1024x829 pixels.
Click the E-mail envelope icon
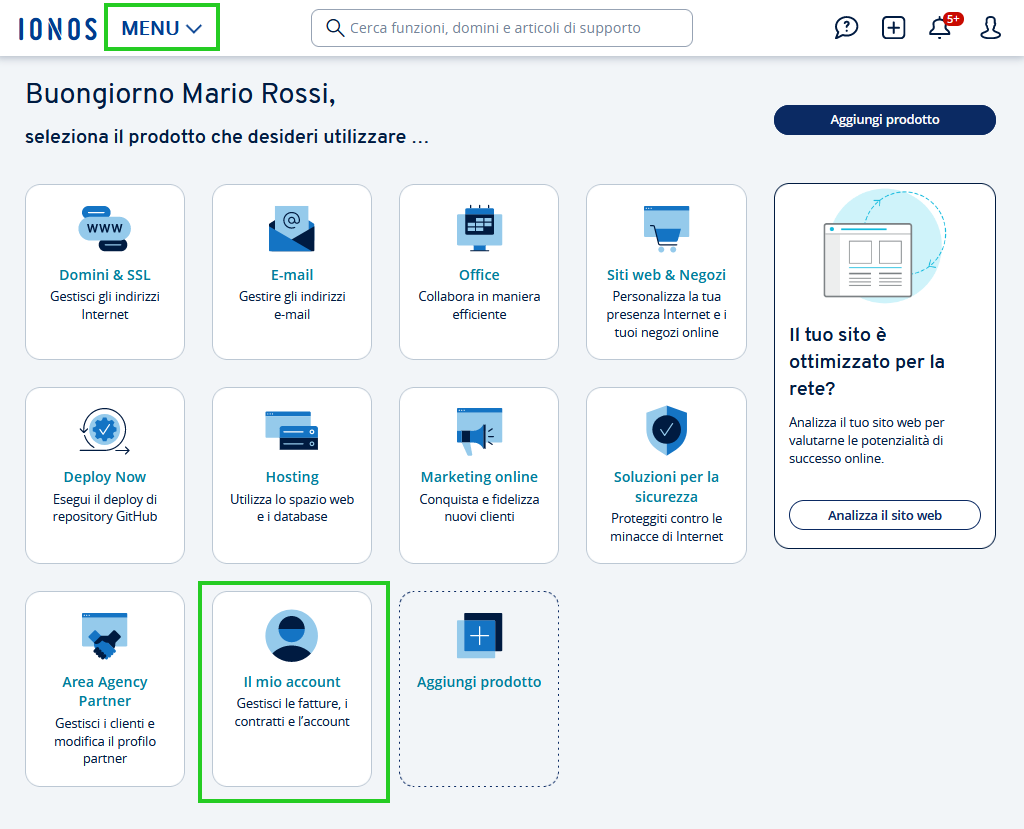click(x=292, y=229)
